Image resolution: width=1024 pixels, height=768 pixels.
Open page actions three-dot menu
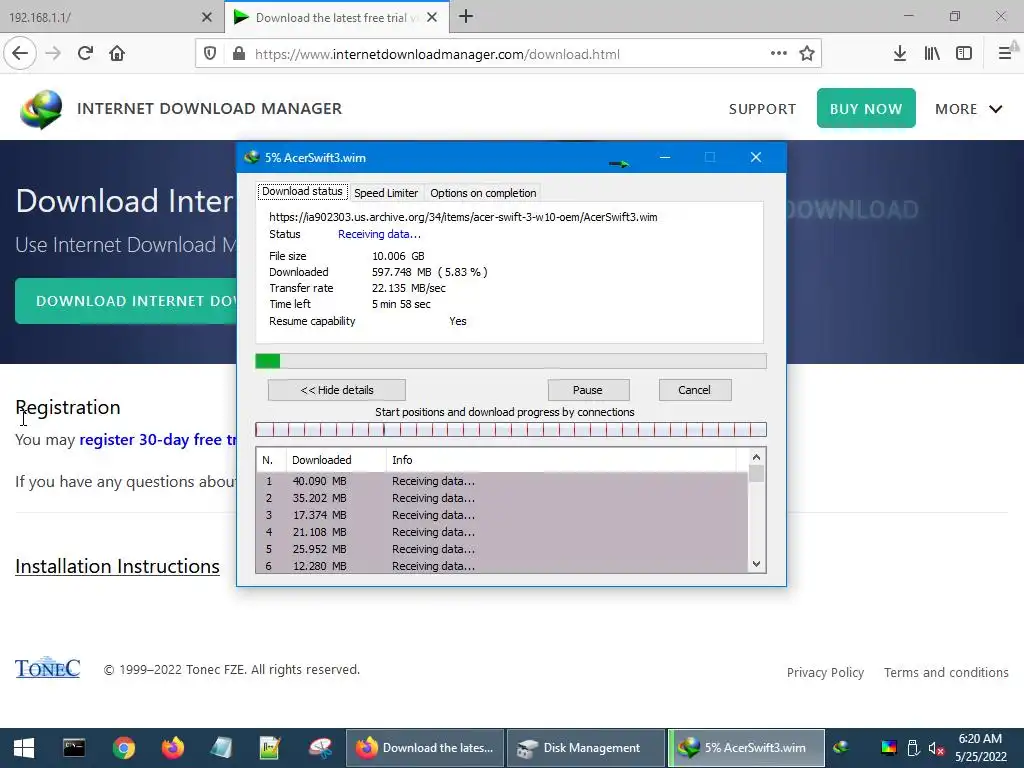(x=778, y=53)
